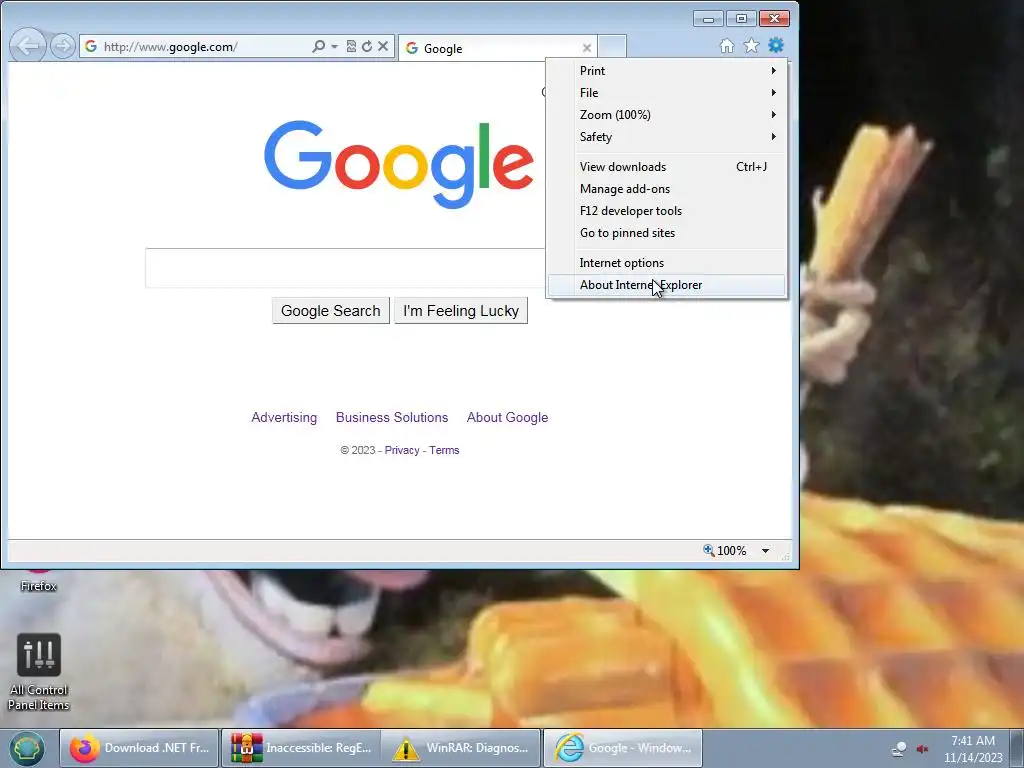Open the Advertising link
The image size is (1024, 768).
(284, 417)
